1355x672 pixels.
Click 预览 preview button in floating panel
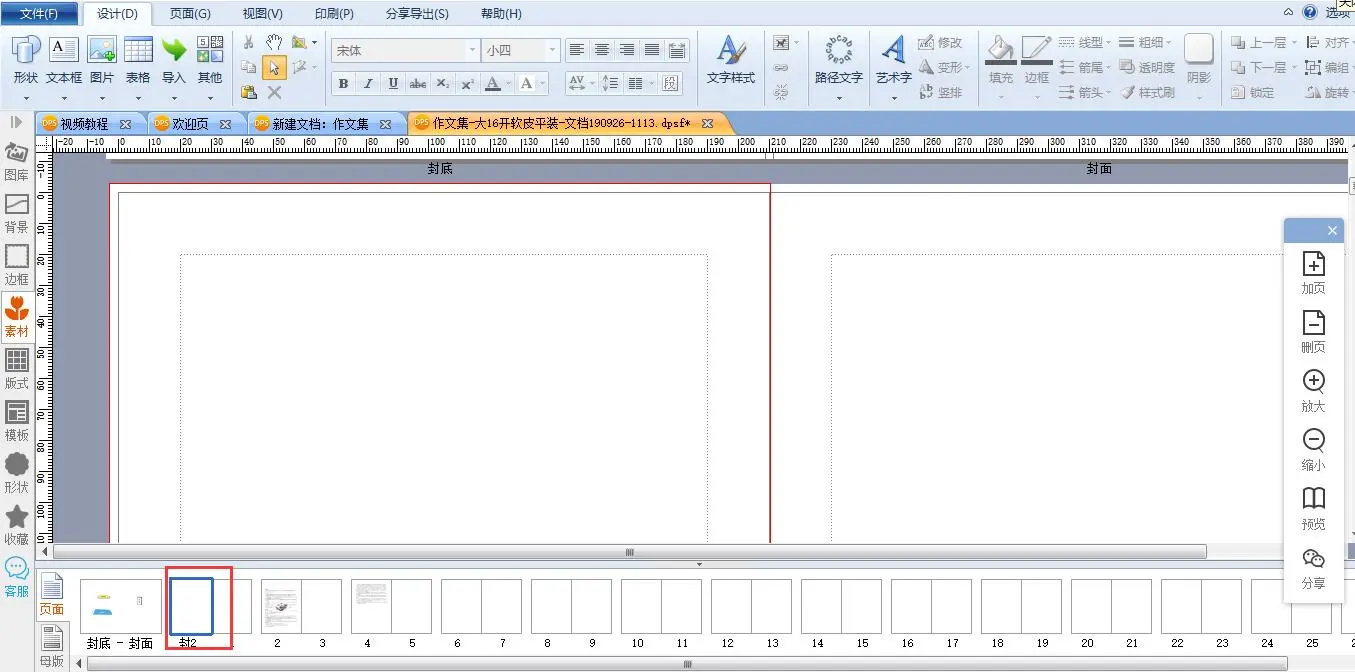tap(1313, 508)
